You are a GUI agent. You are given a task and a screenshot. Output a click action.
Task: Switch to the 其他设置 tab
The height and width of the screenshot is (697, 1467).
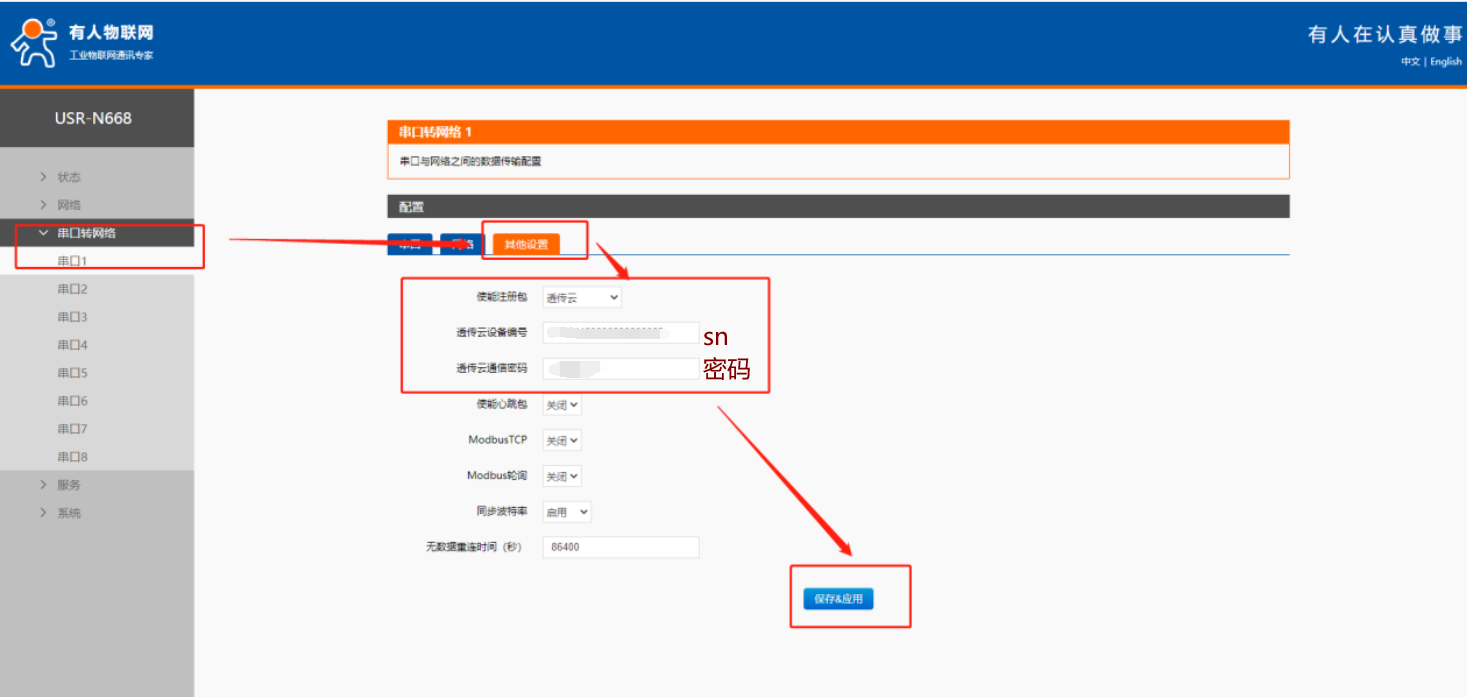tap(526, 245)
